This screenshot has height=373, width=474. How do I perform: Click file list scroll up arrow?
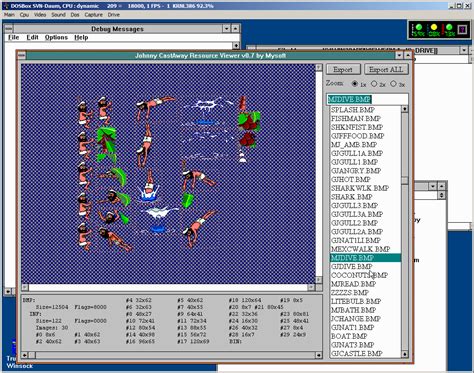coord(405,109)
